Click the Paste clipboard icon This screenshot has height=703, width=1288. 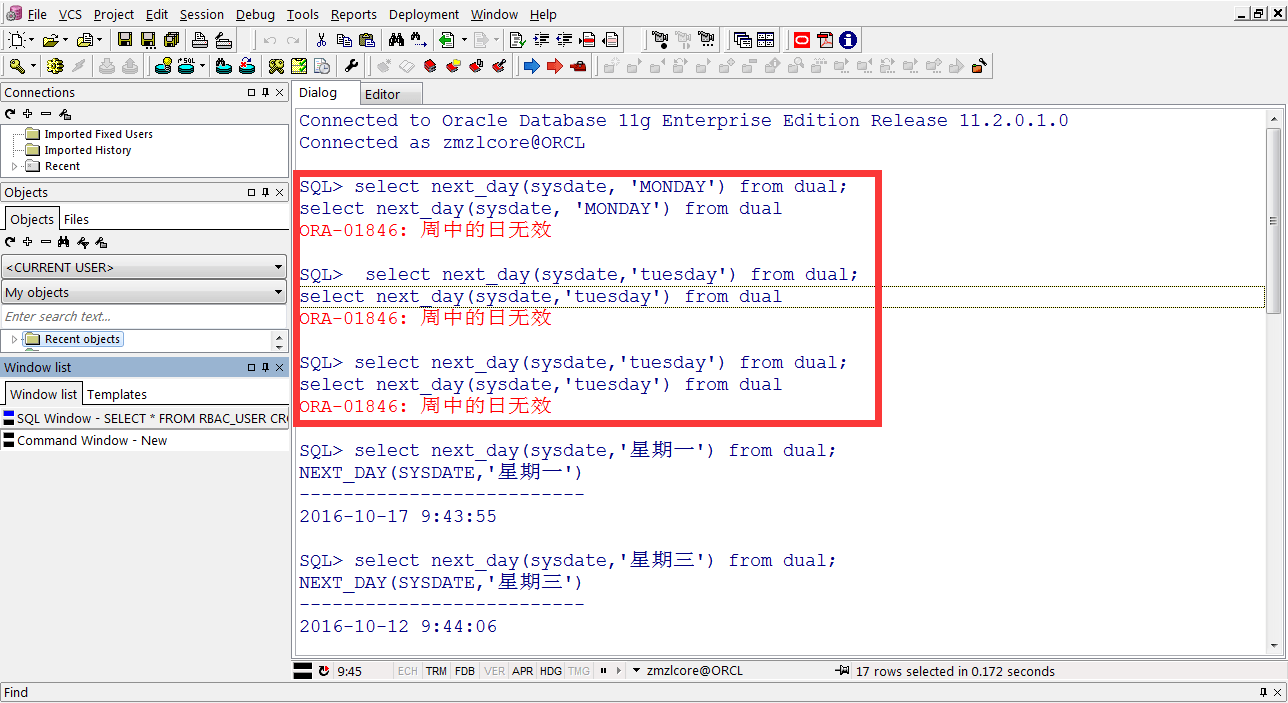pyautogui.click(x=367, y=40)
